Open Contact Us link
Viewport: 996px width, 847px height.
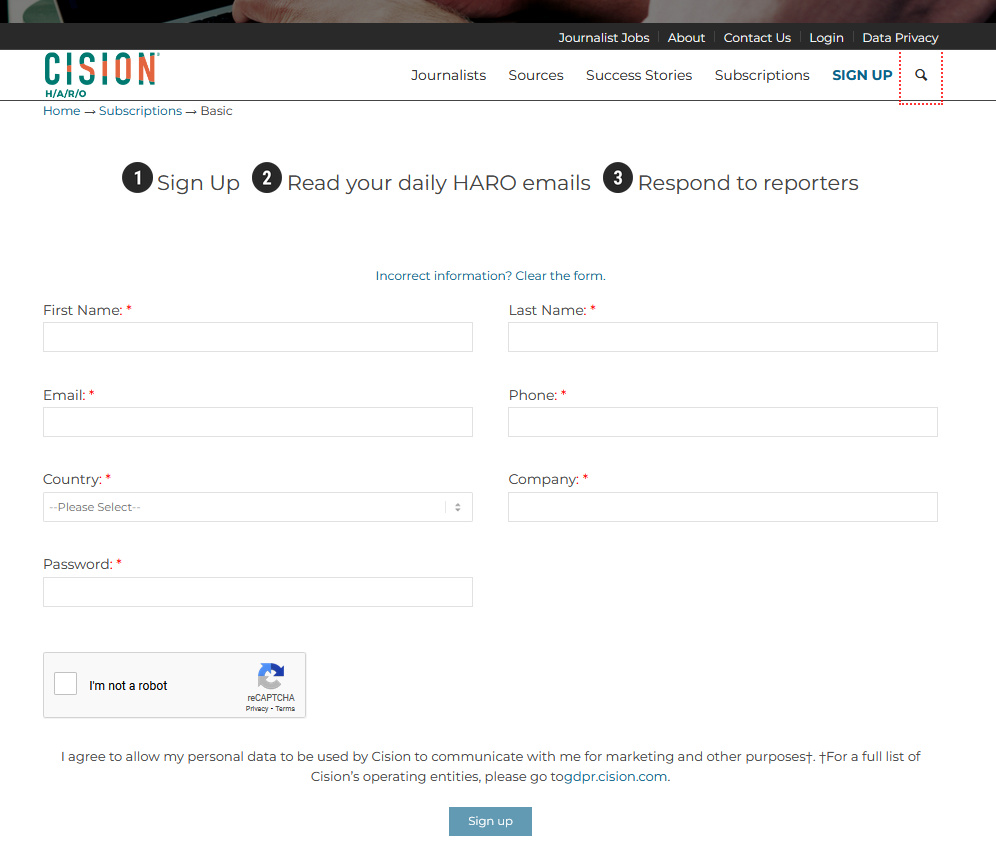757,37
